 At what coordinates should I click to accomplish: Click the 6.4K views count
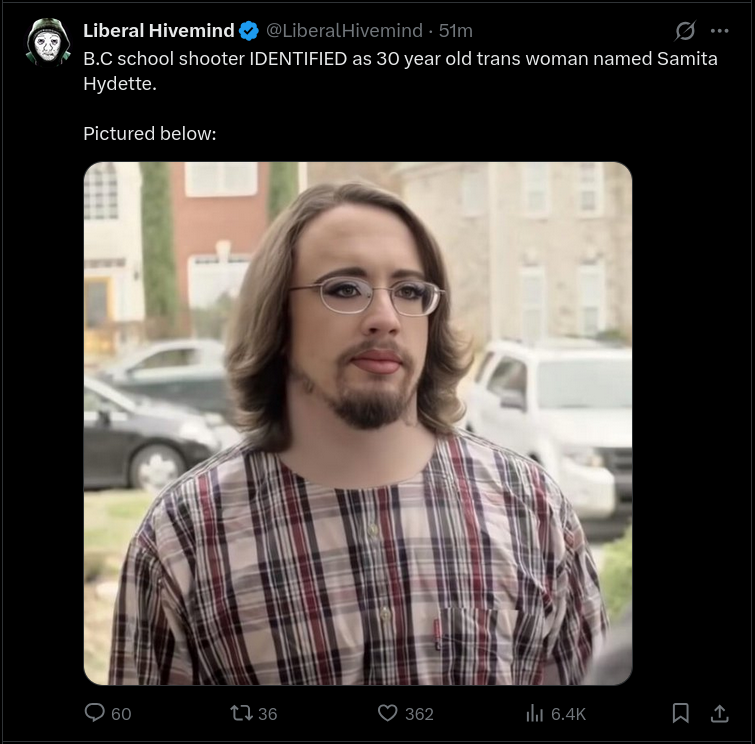click(568, 714)
